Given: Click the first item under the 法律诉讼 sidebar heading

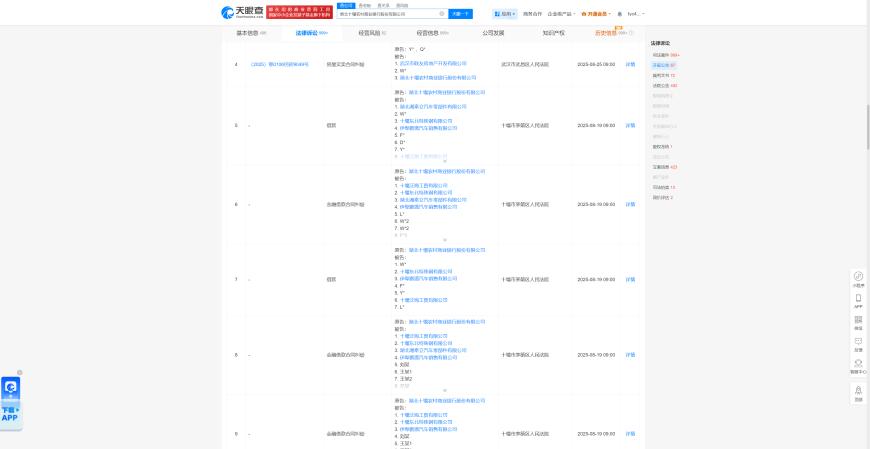Looking at the screenshot, I should point(666,55).
